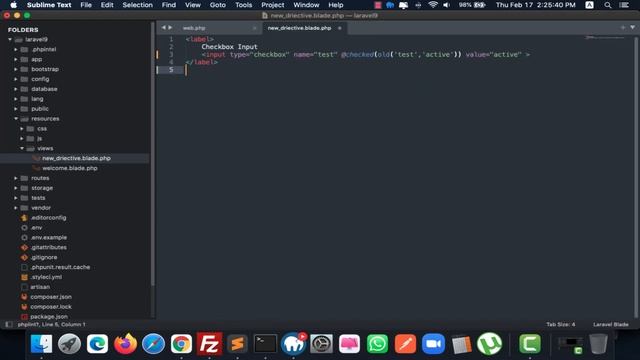Screen dimensions: 640x360
Task: Open artisan file in sidebar
Action: (x=40, y=287)
